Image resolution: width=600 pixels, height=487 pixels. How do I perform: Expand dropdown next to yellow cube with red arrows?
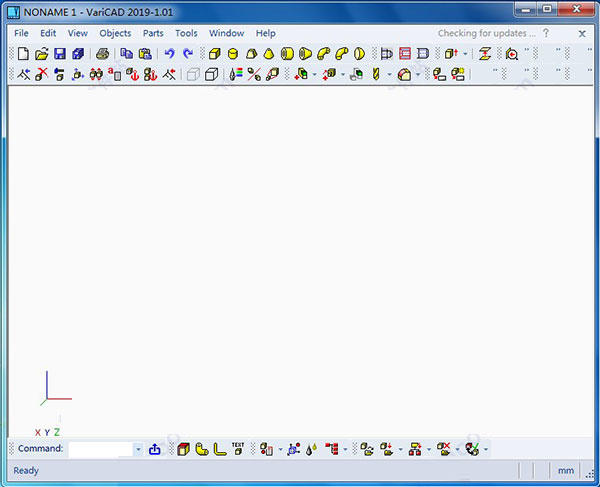click(343, 74)
